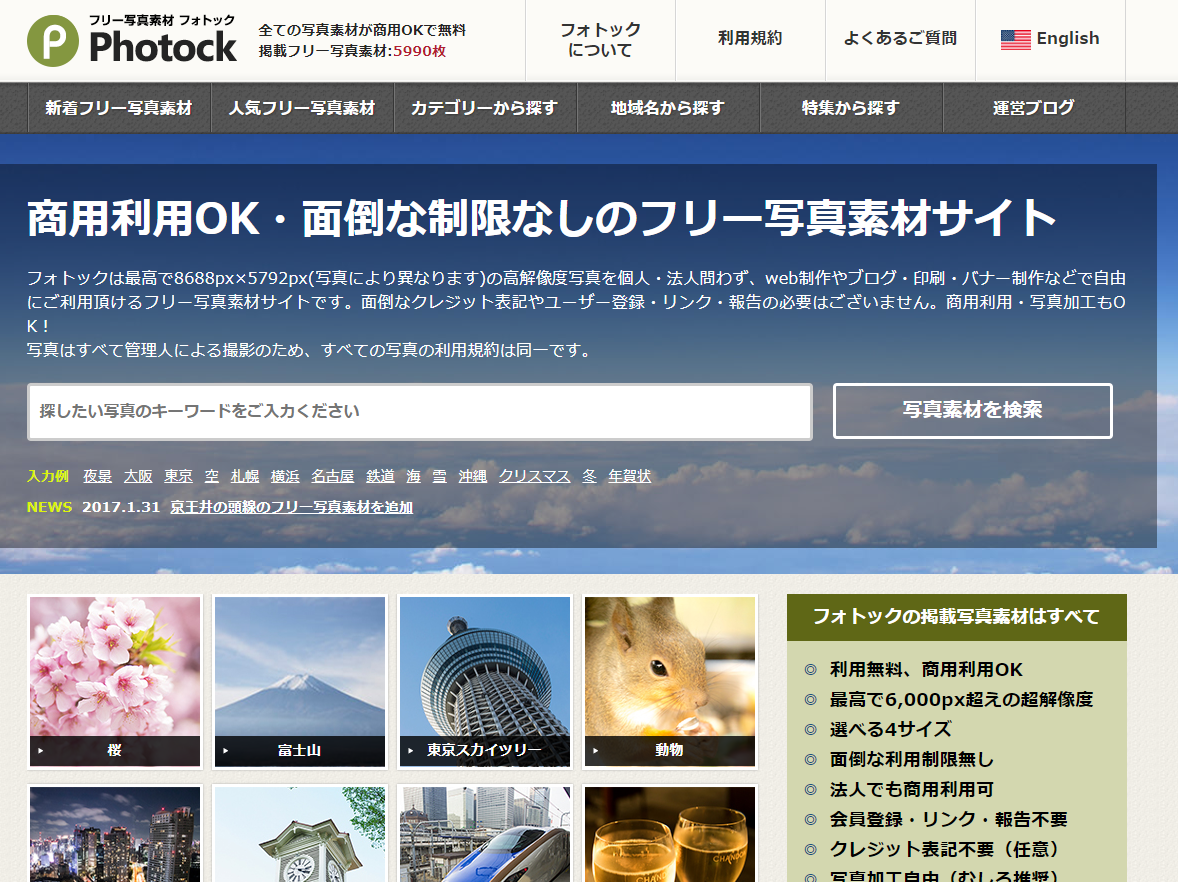Click the US flag icon beside English
This screenshot has height=882, width=1178.
click(x=1015, y=39)
